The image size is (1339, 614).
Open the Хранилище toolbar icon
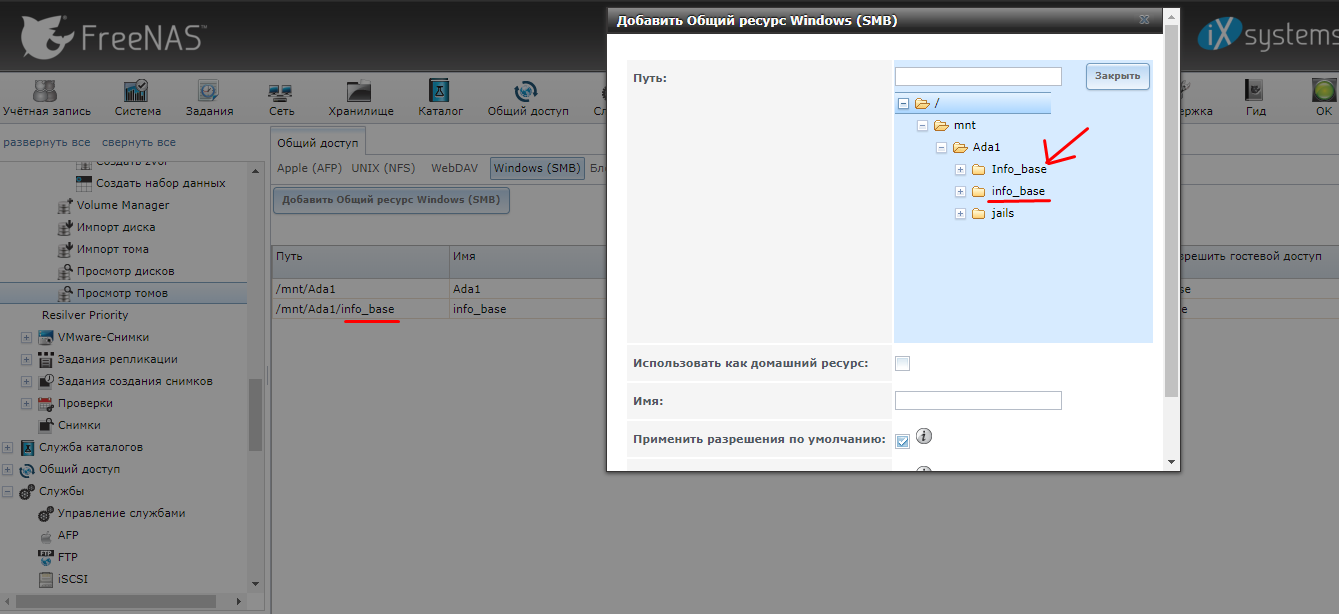pyautogui.click(x=360, y=90)
